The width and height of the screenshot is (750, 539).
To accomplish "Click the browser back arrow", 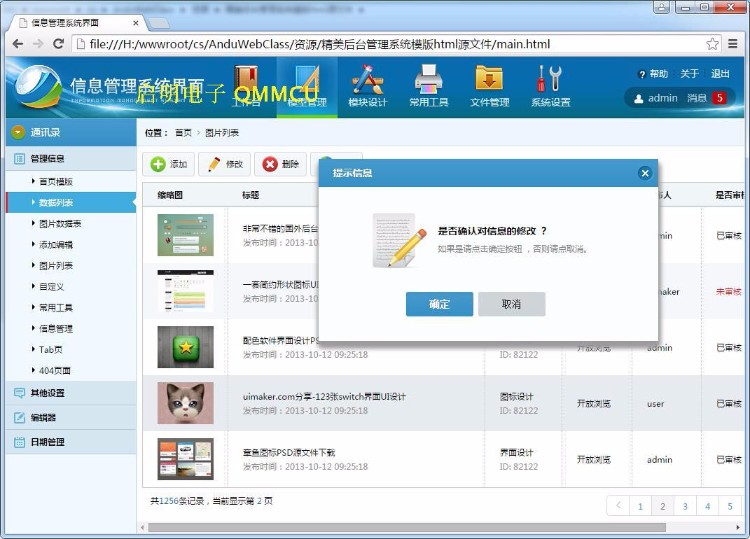I will coord(18,44).
